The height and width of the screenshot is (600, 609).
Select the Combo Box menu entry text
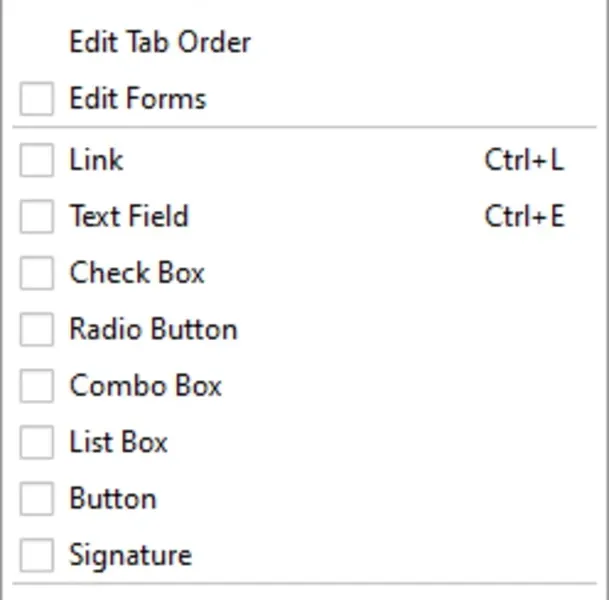(x=145, y=386)
